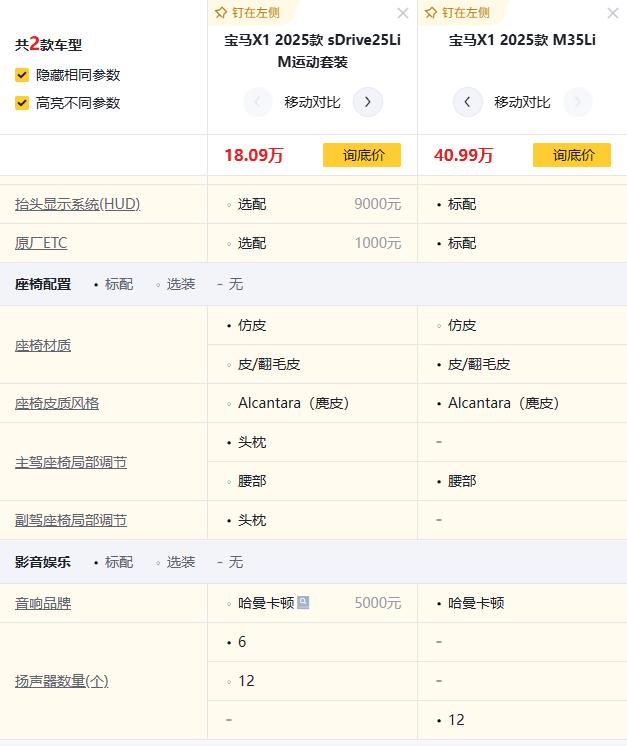Click the disabled left arrow under sDrive25Li

pyautogui.click(x=257, y=102)
